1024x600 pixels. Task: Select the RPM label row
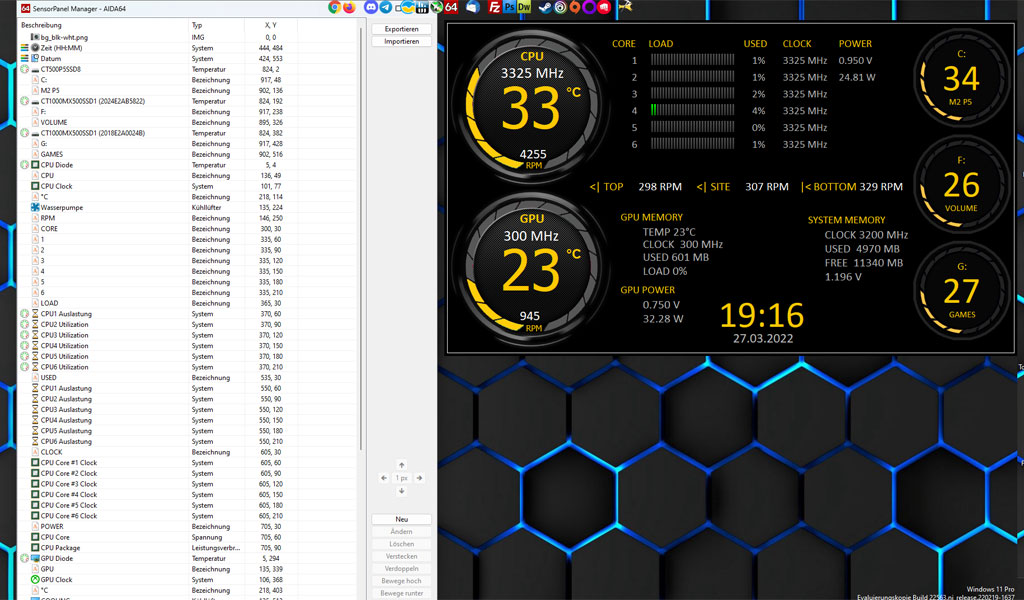188,218
